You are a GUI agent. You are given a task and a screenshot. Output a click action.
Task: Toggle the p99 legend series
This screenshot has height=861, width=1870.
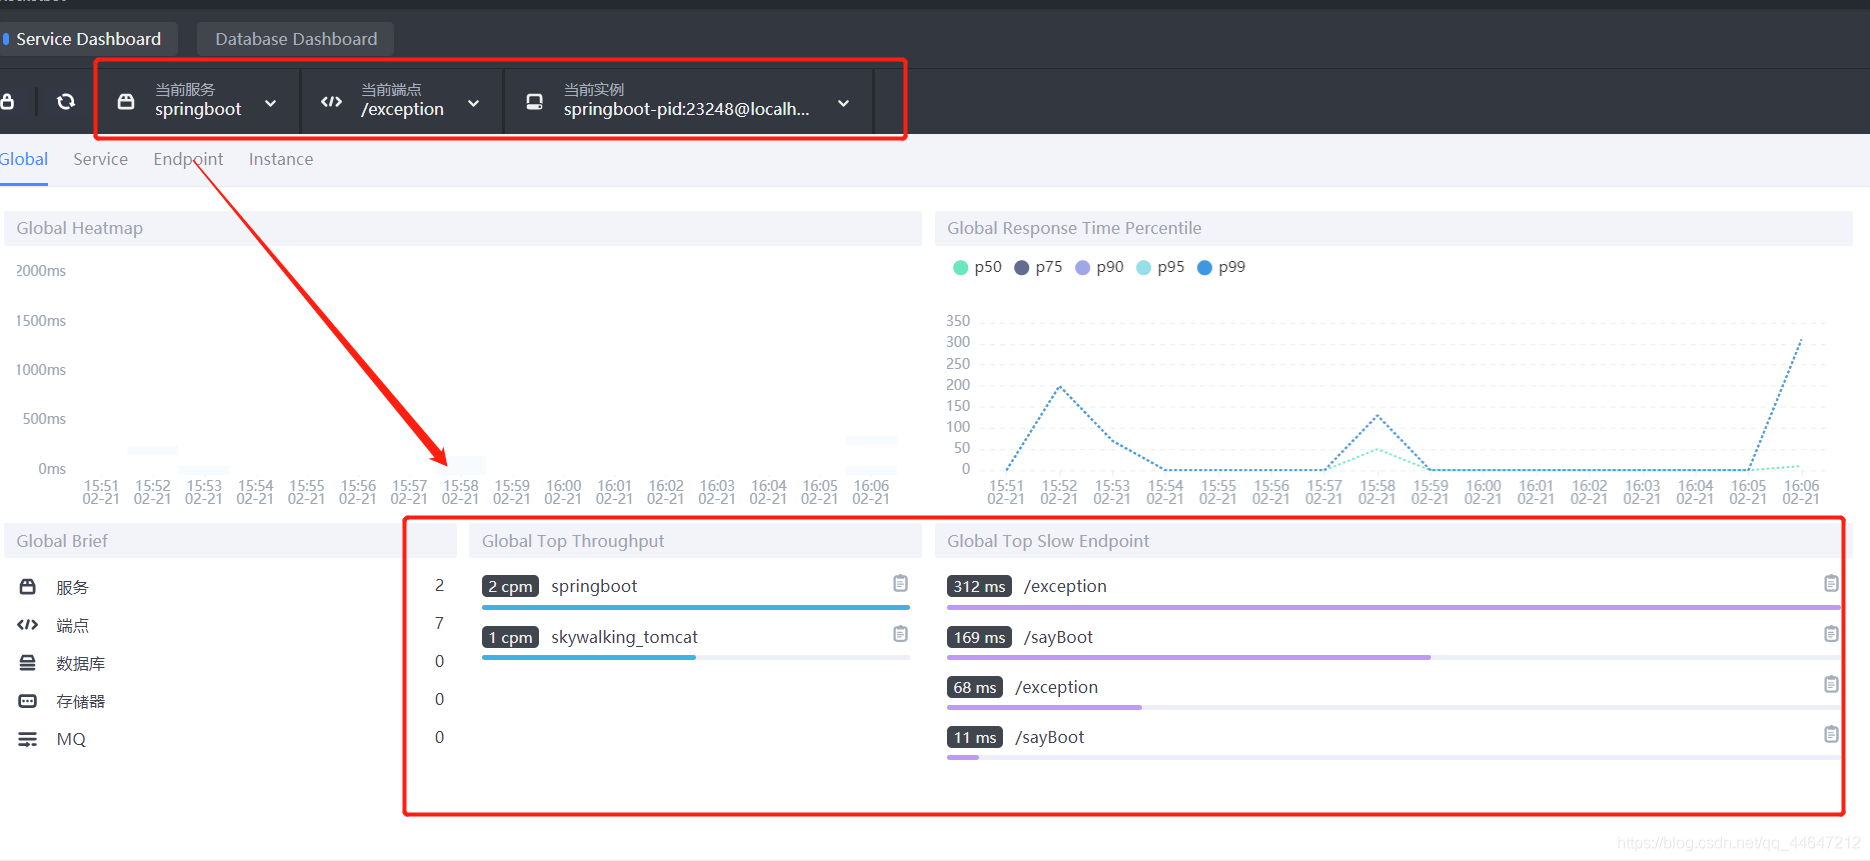[x=1221, y=267]
